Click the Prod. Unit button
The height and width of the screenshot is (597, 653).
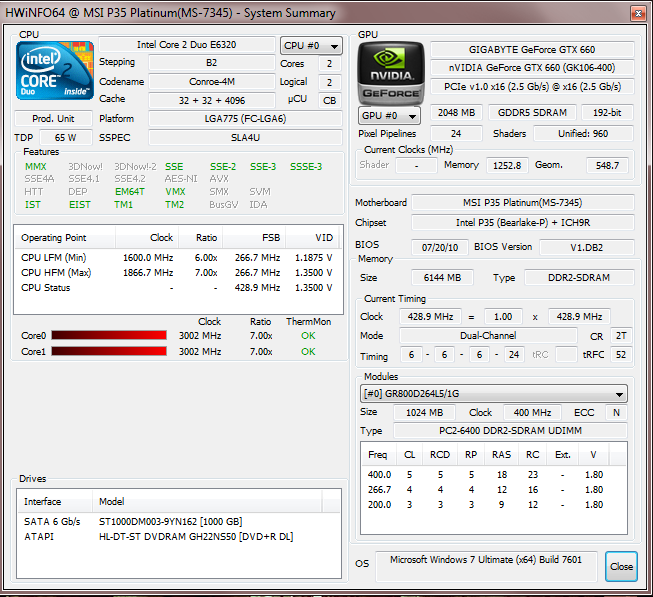pos(53,119)
